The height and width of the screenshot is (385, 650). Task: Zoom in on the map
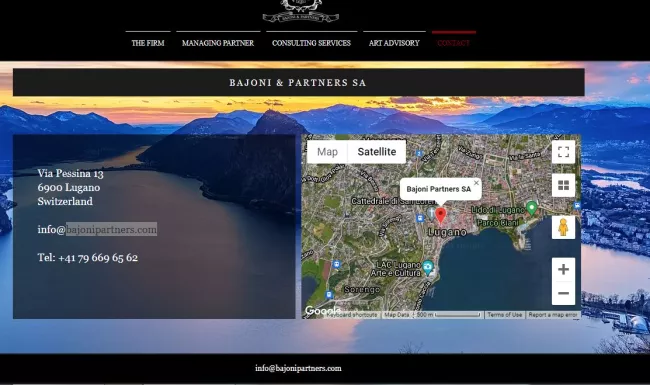coord(563,269)
